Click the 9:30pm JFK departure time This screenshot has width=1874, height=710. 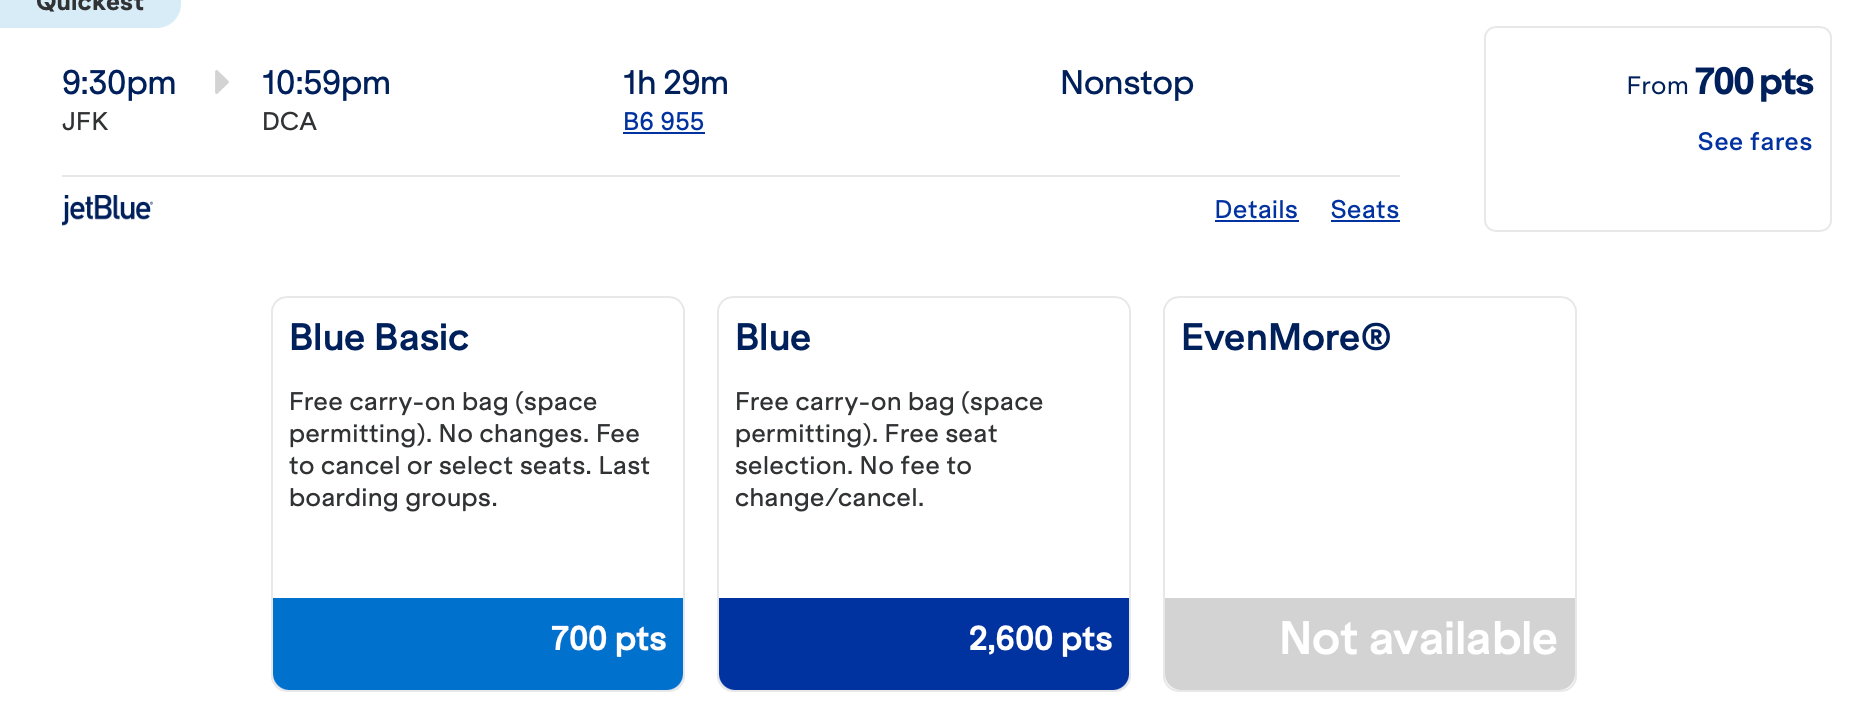pos(119,83)
